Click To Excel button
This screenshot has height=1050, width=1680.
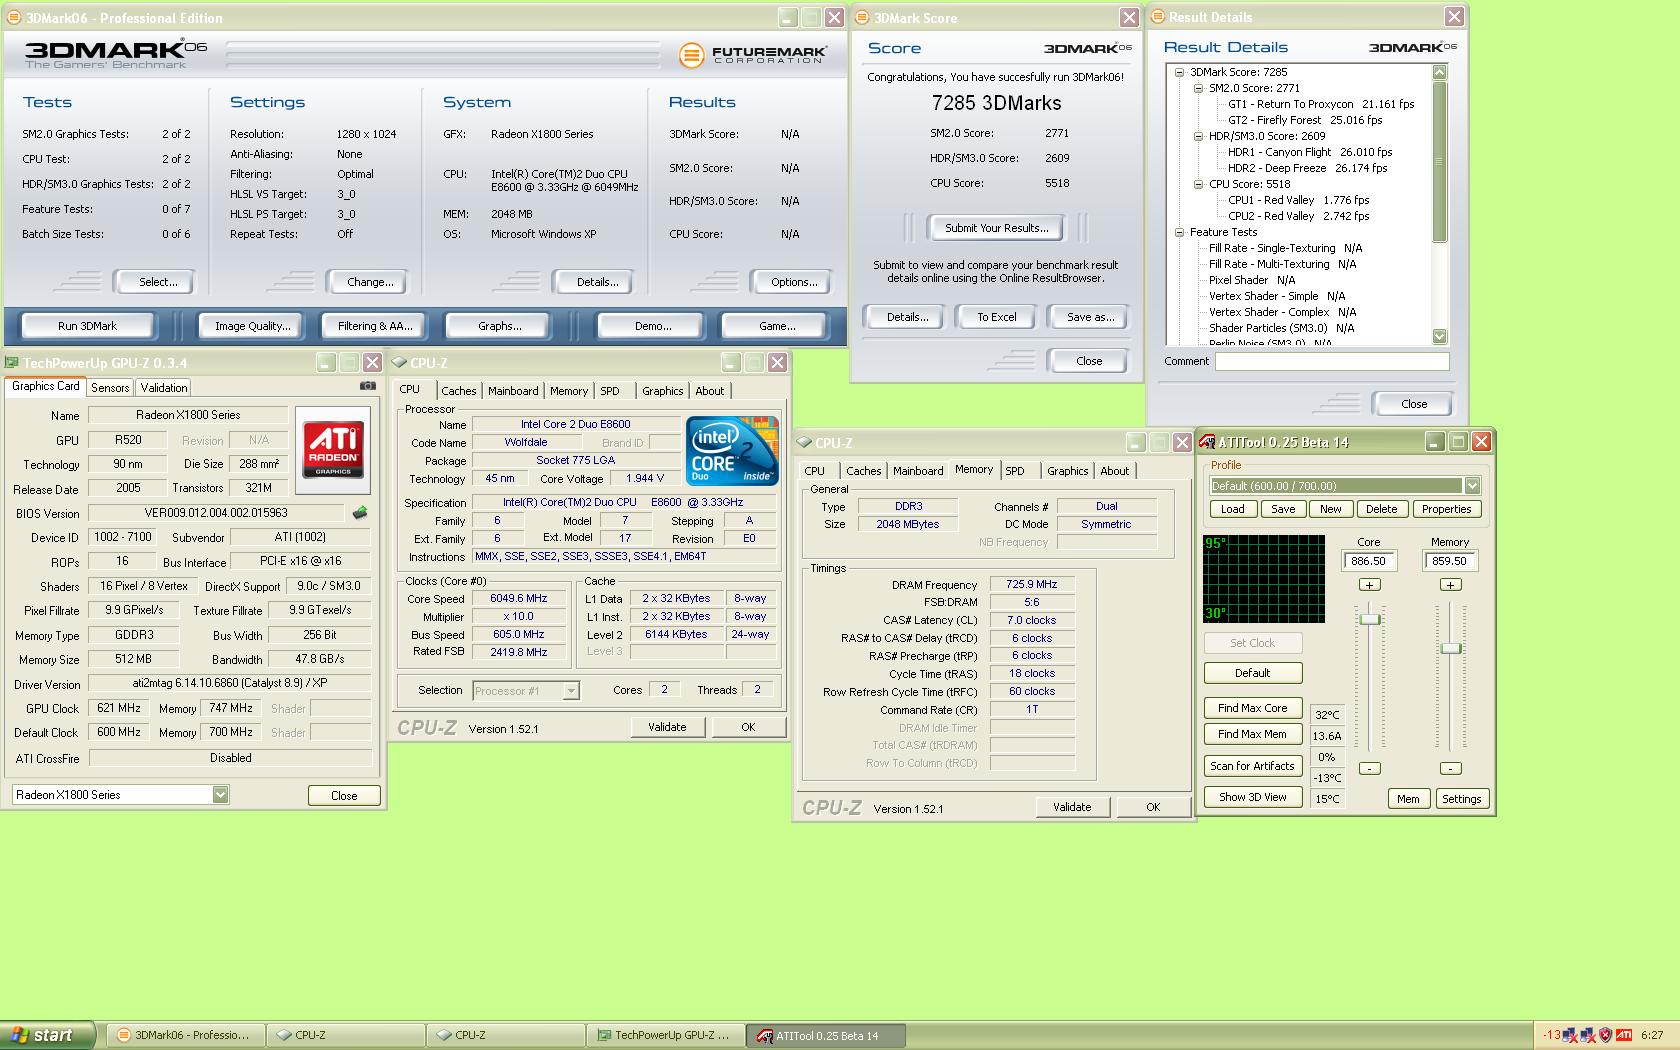[997, 317]
